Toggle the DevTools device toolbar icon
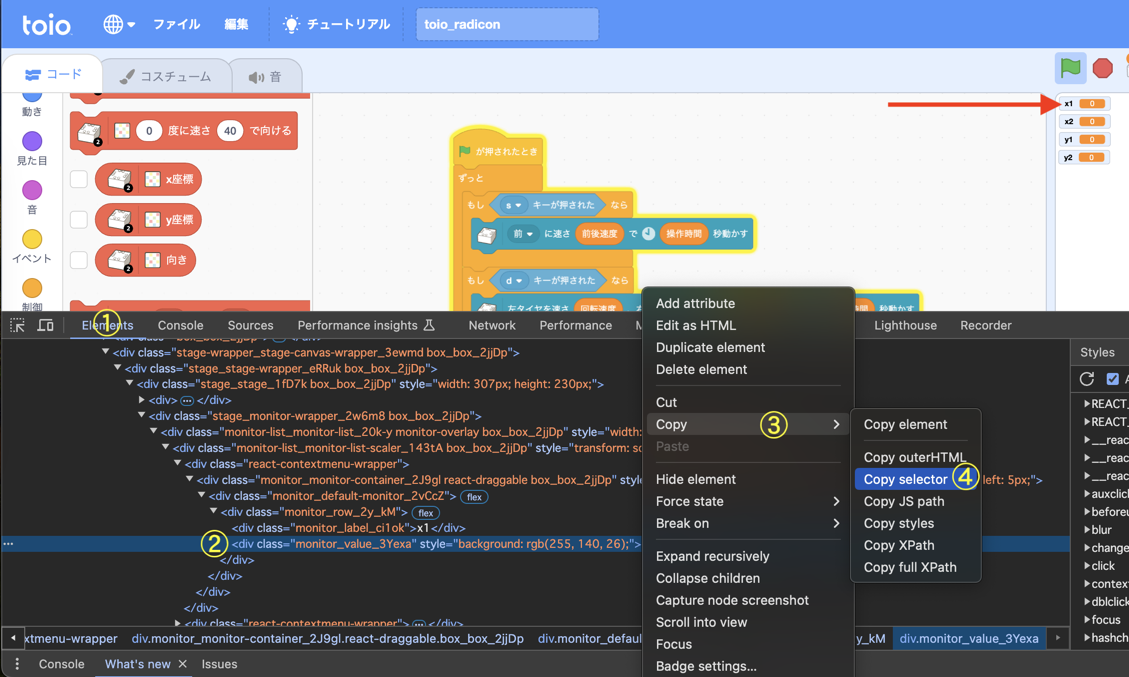1129x677 pixels. [45, 326]
